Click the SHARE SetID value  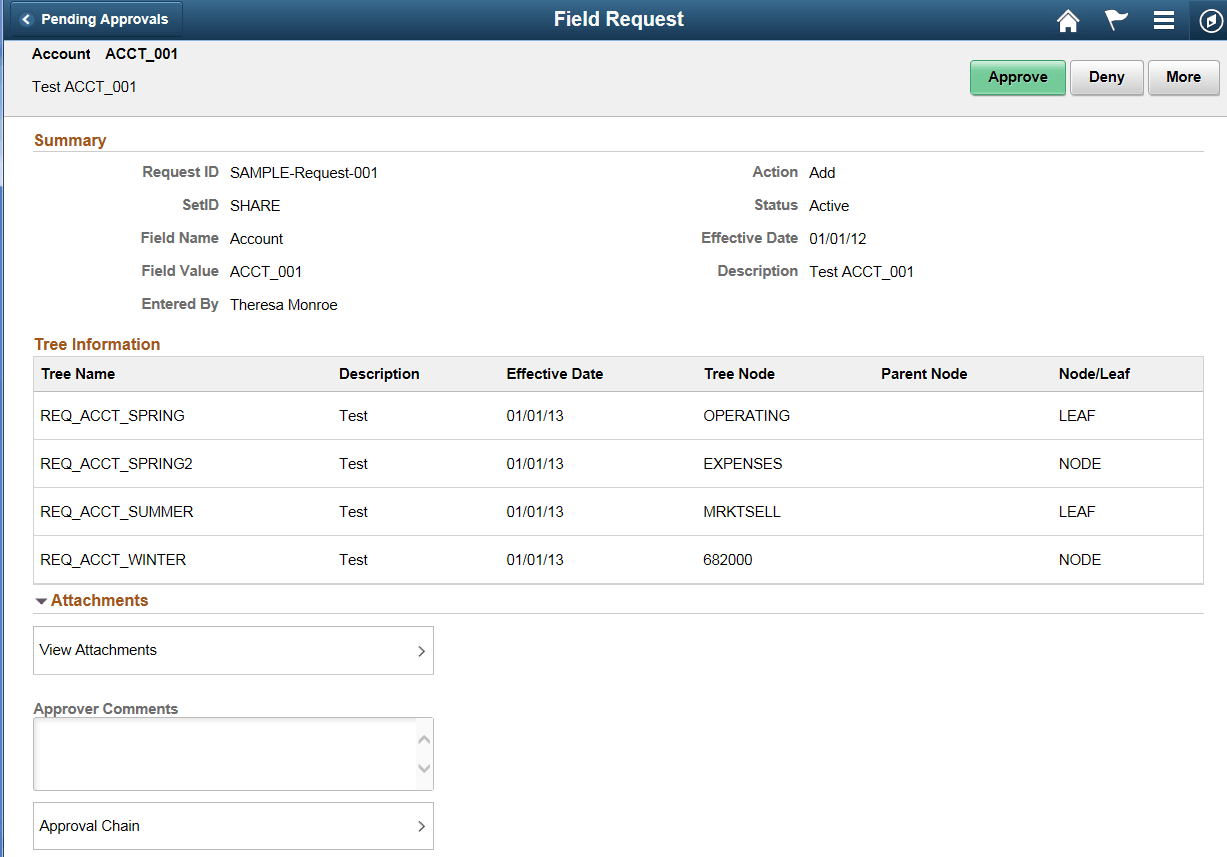255,206
